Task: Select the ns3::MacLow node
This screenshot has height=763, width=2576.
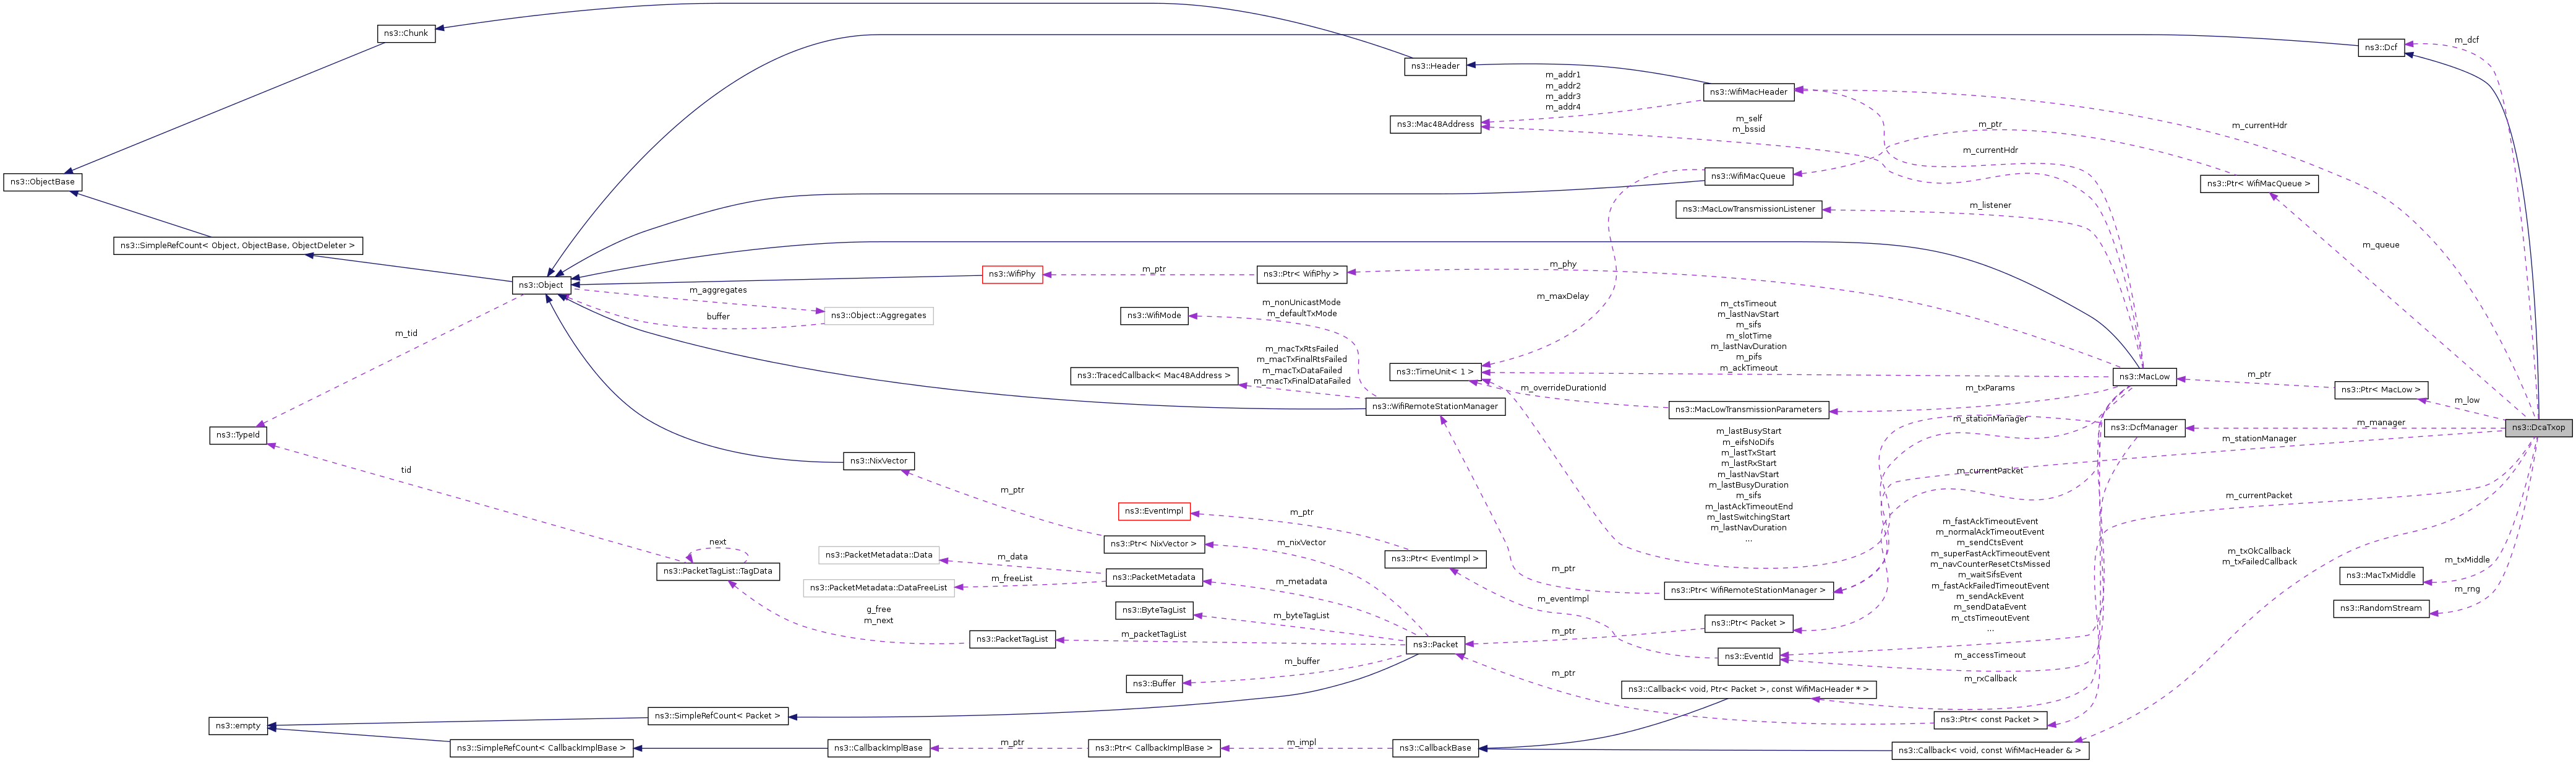Action: click(2145, 377)
